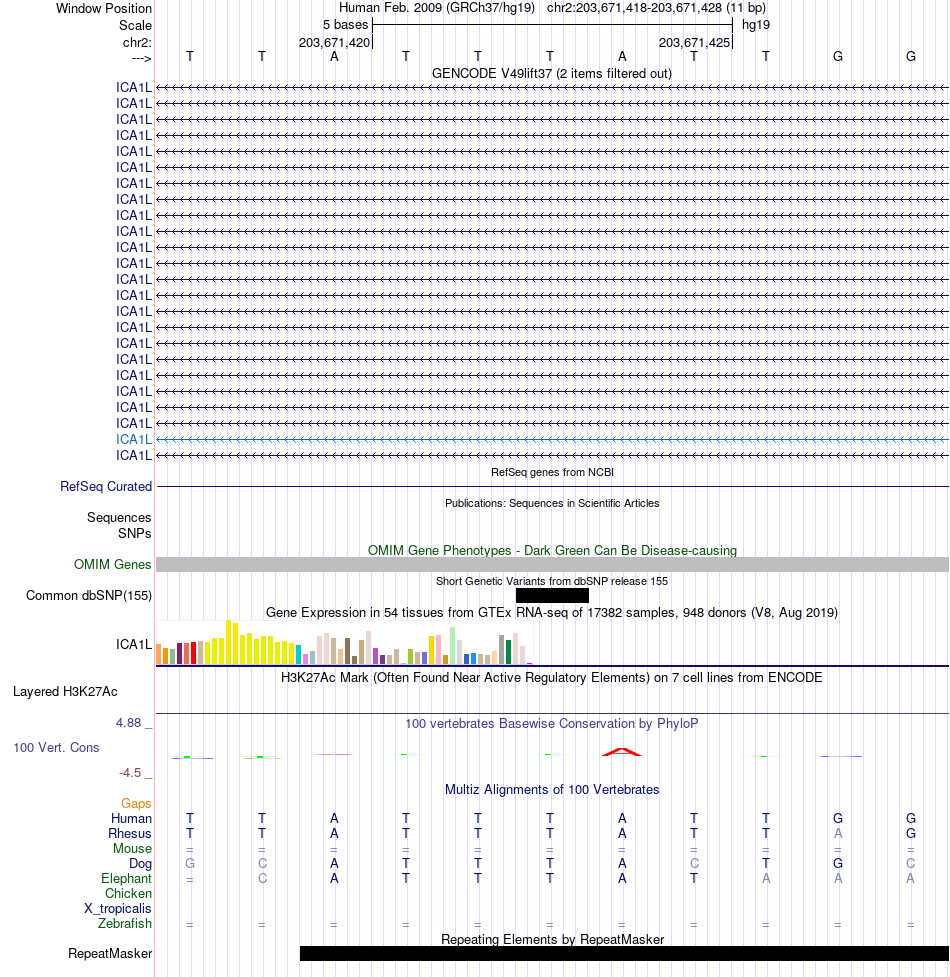This screenshot has height=977, width=950.
Task: Select the Human alignment row label
Action: coord(131,819)
